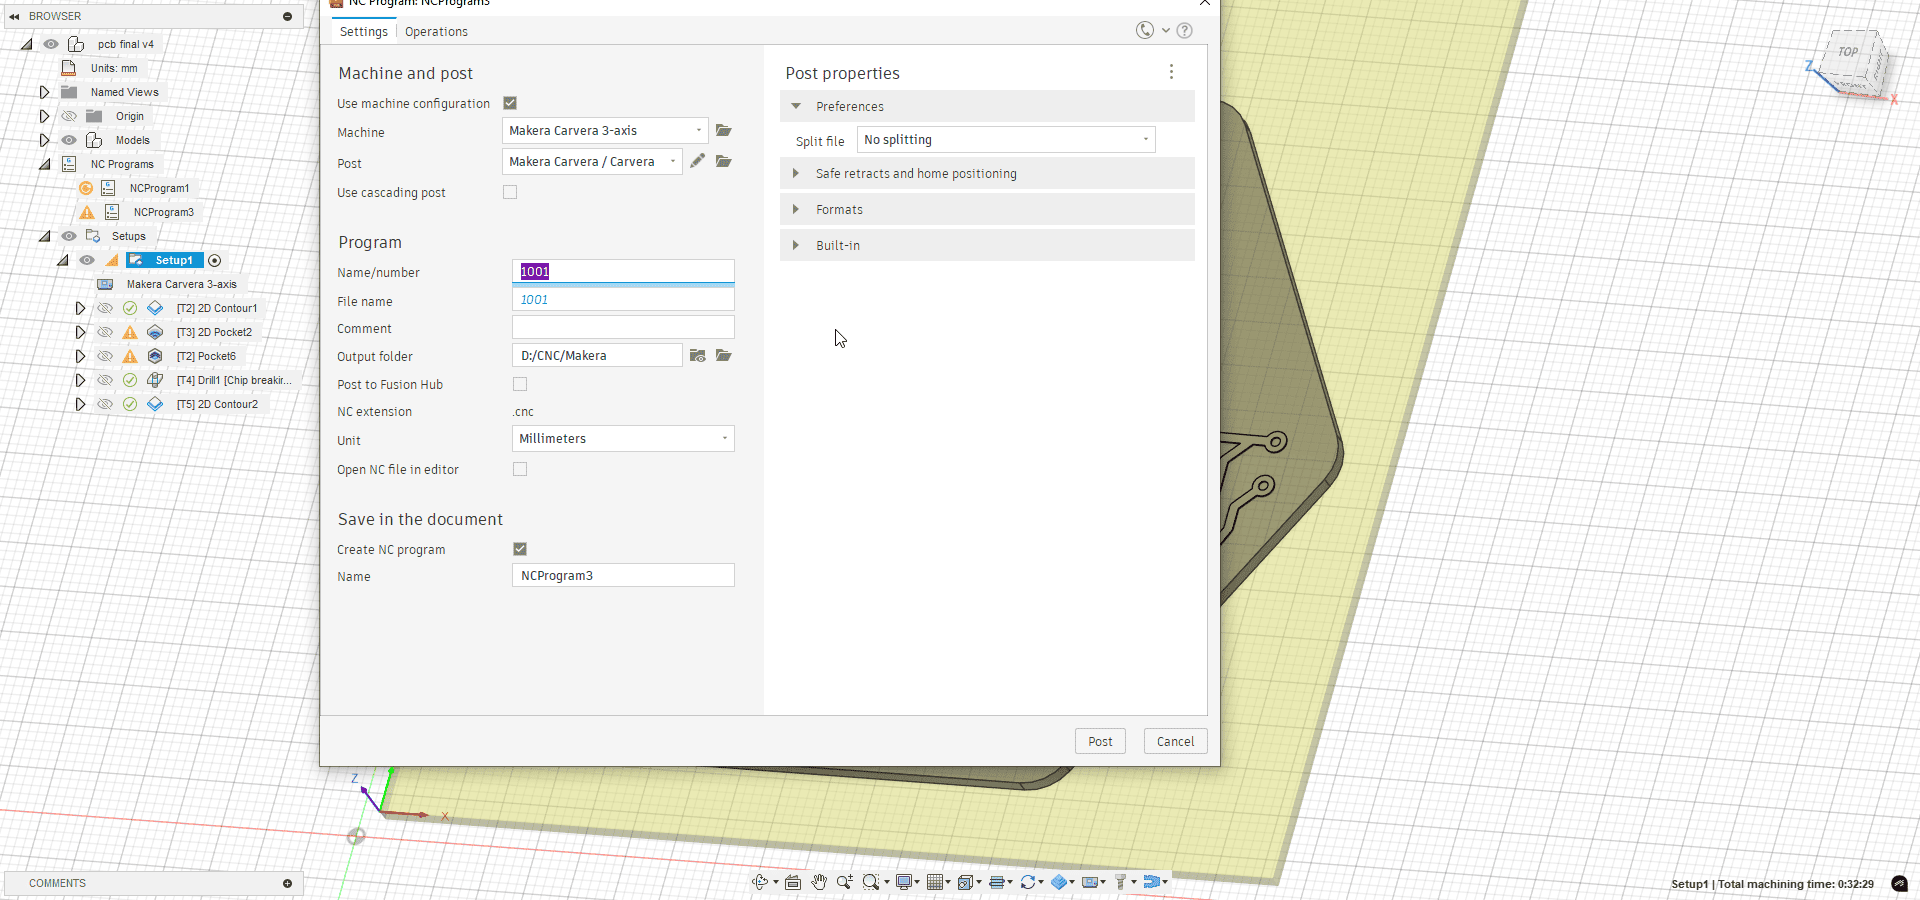Click the help question mark icon

click(x=1184, y=31)
